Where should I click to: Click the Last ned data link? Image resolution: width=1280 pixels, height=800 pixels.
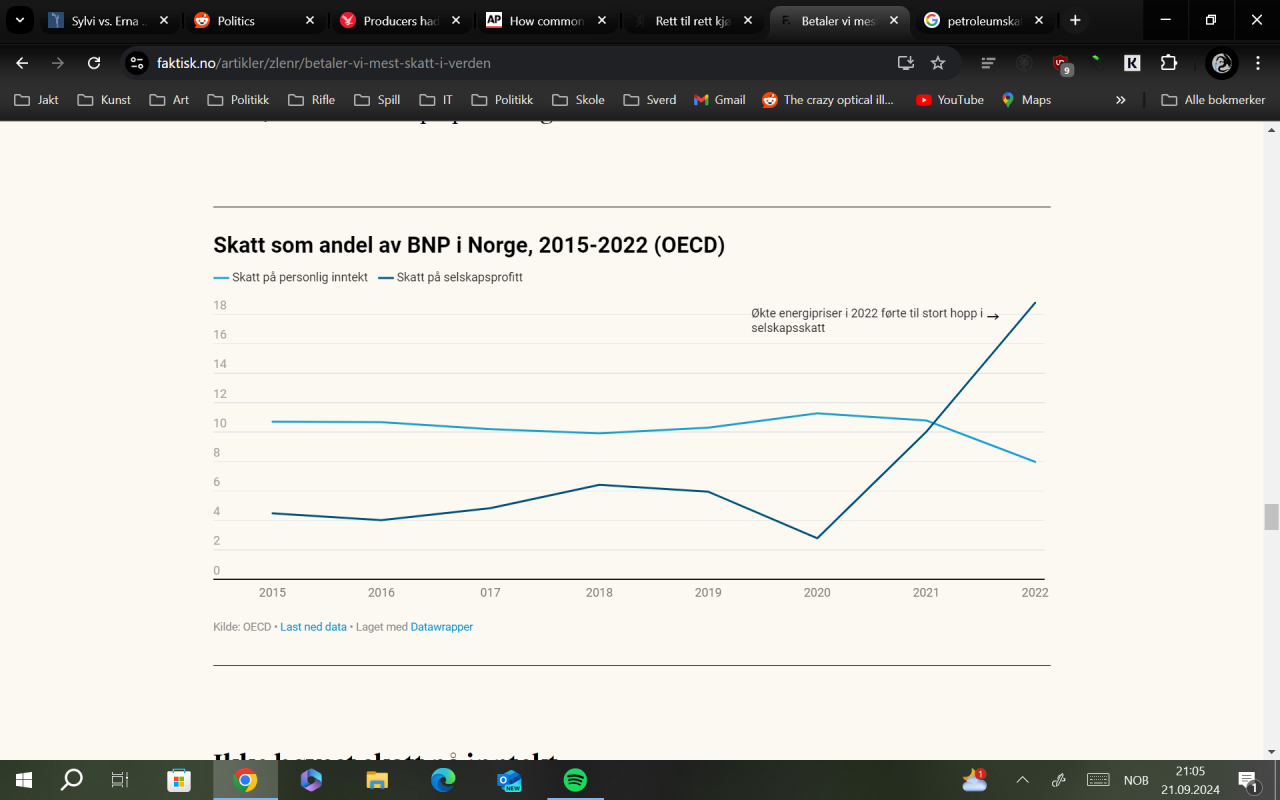point(313,626)
